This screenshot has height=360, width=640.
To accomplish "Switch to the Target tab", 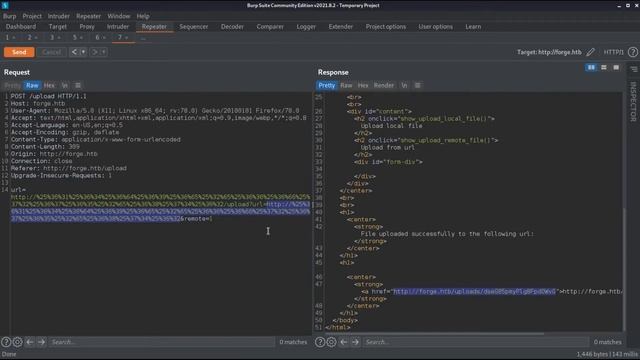I will pos(58,27).
